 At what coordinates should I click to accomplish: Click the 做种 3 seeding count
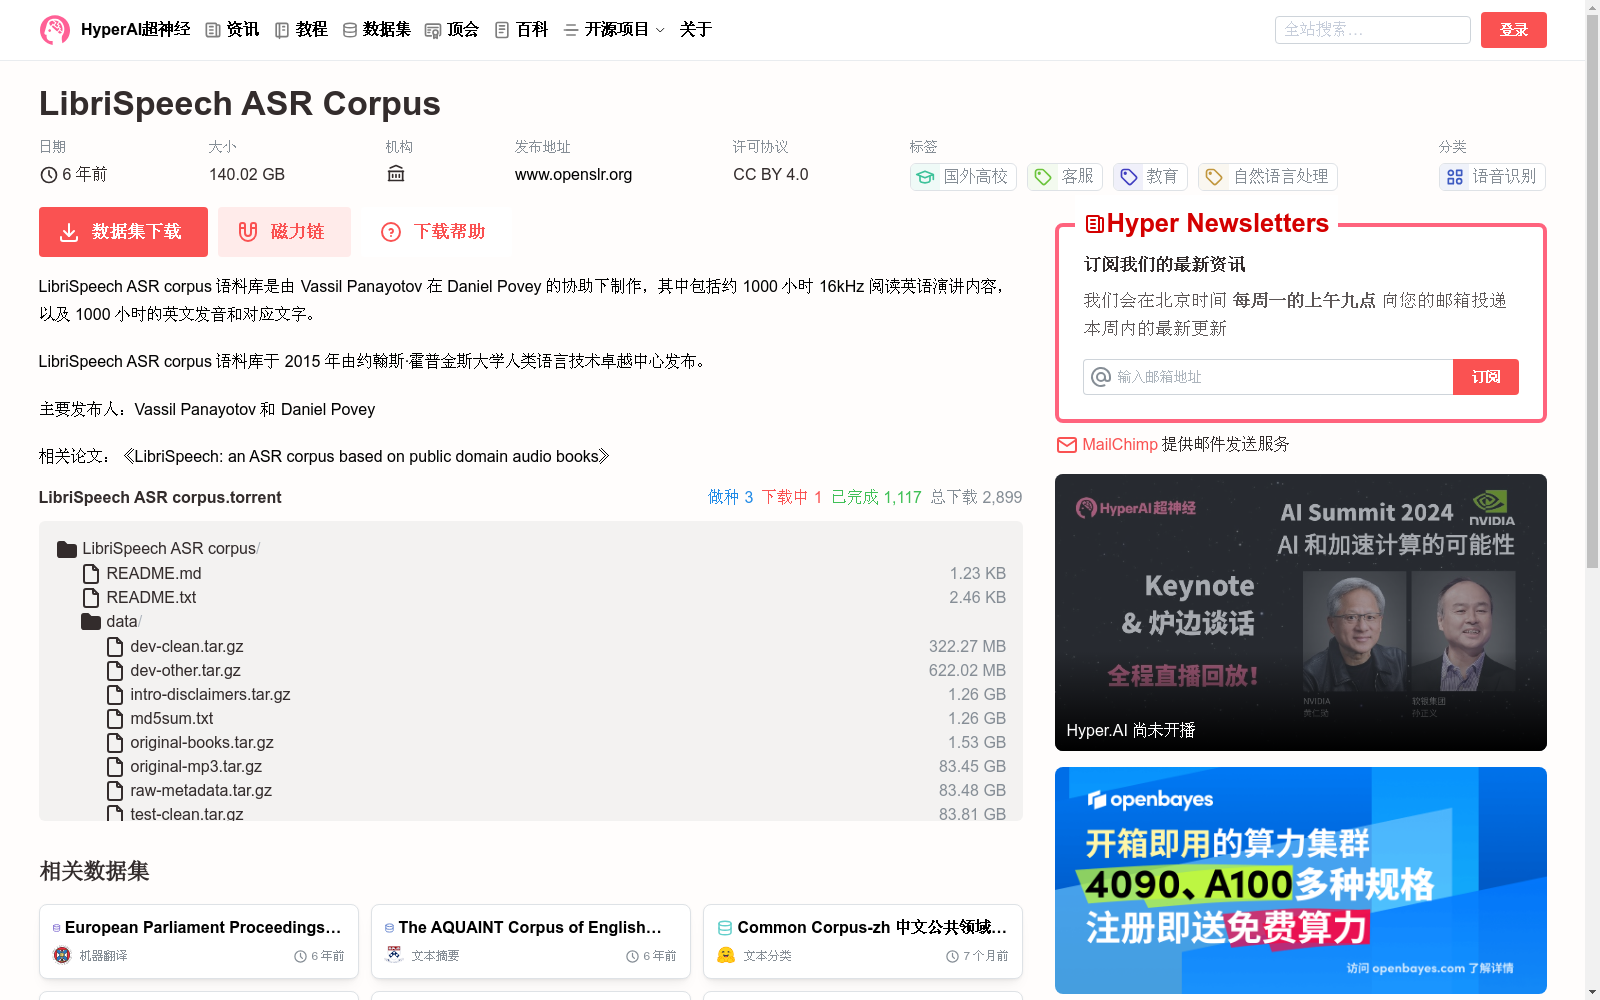point(730,497)
